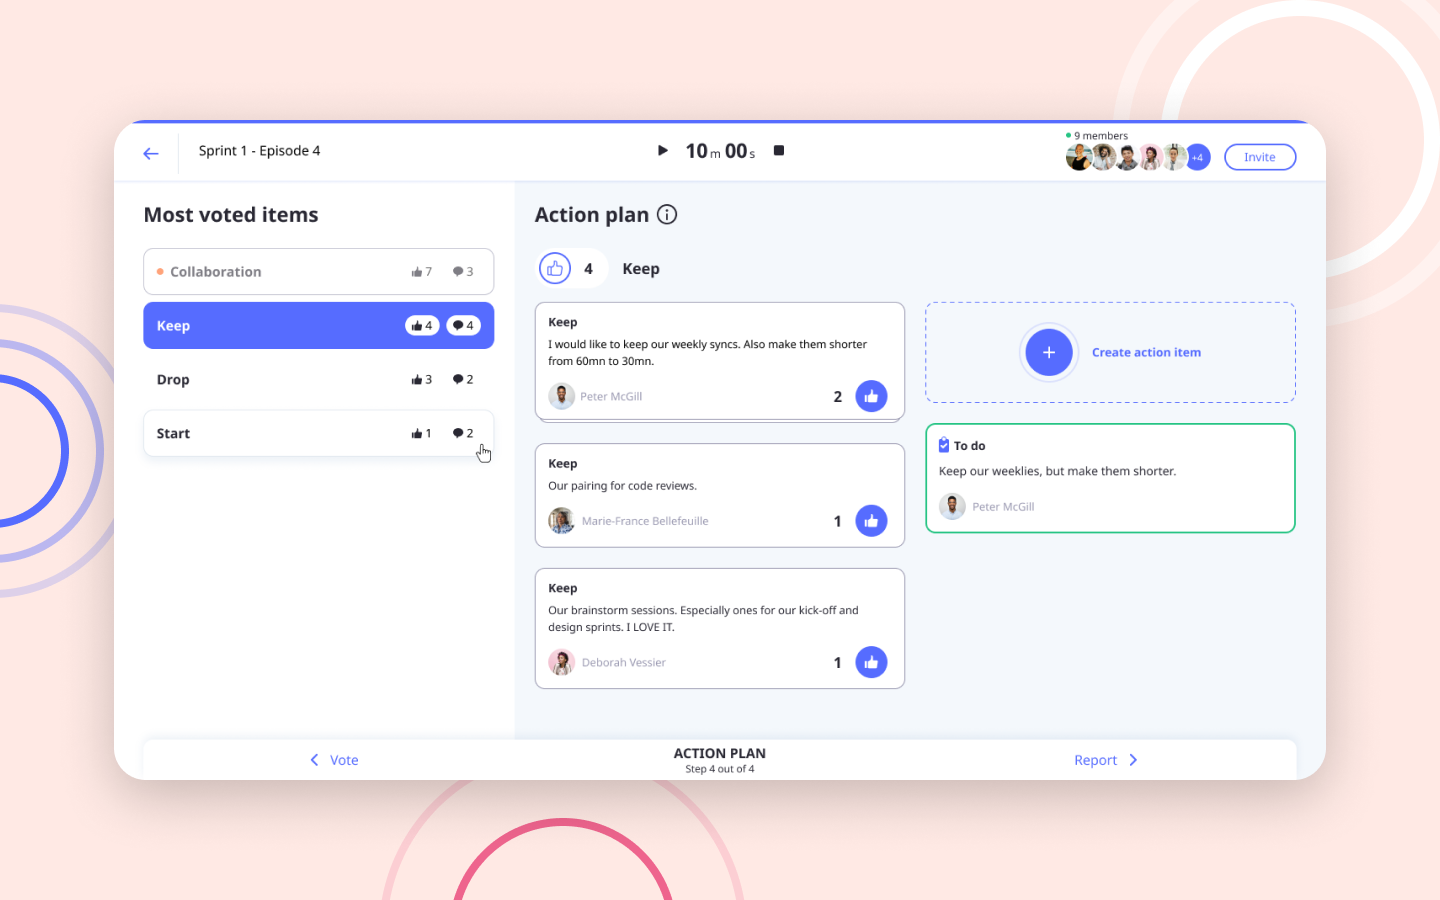Click the Invite button
This screenshot has height=900, width=1440.
pyautogui.click(x=1260, y=157)
